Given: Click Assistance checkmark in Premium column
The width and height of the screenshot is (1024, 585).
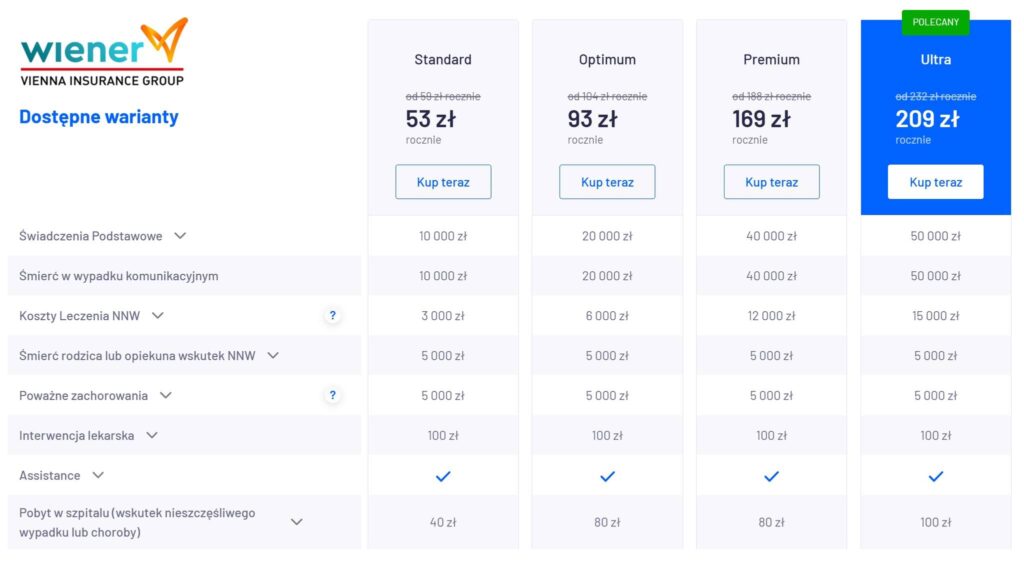Looking at the screenshot, I should tap(771, 476).
